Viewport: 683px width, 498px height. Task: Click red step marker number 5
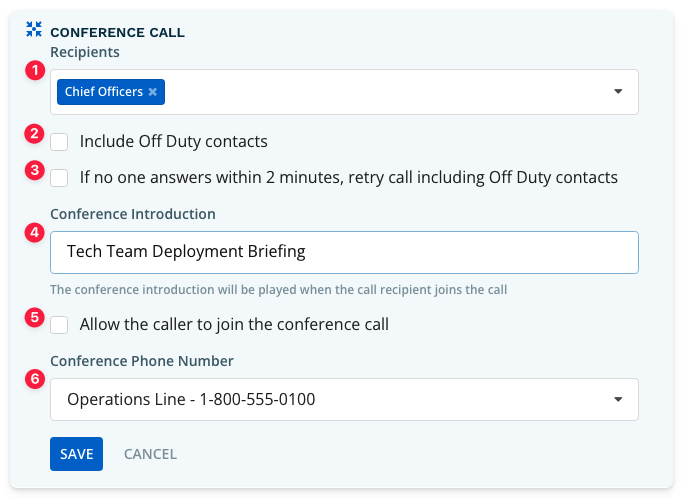(34, 317)
